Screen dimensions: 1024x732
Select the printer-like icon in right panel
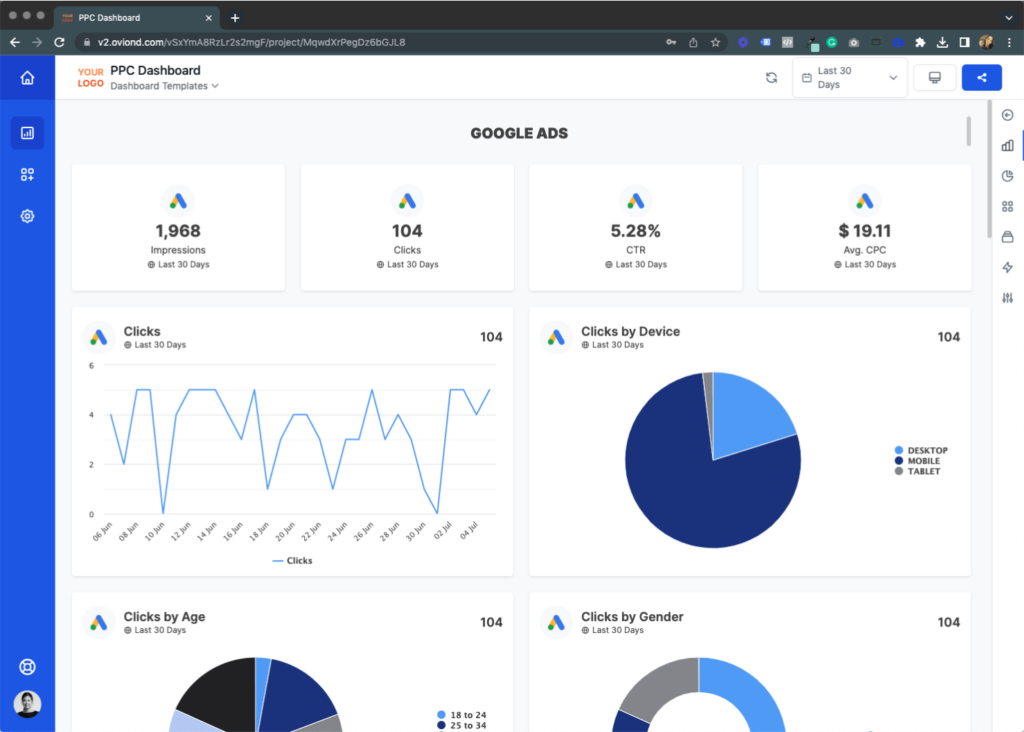pos(1008,236)
